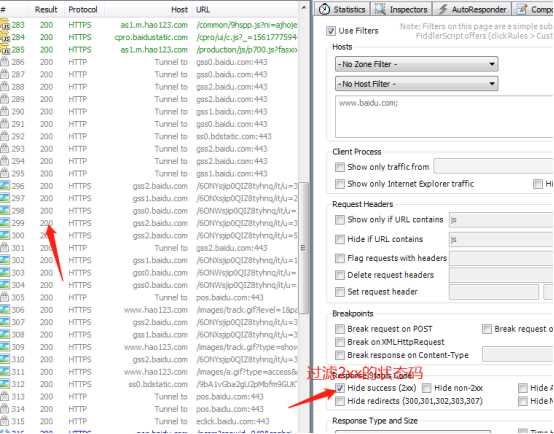Click lock icon of tunnel session 313

coord(5,397)
